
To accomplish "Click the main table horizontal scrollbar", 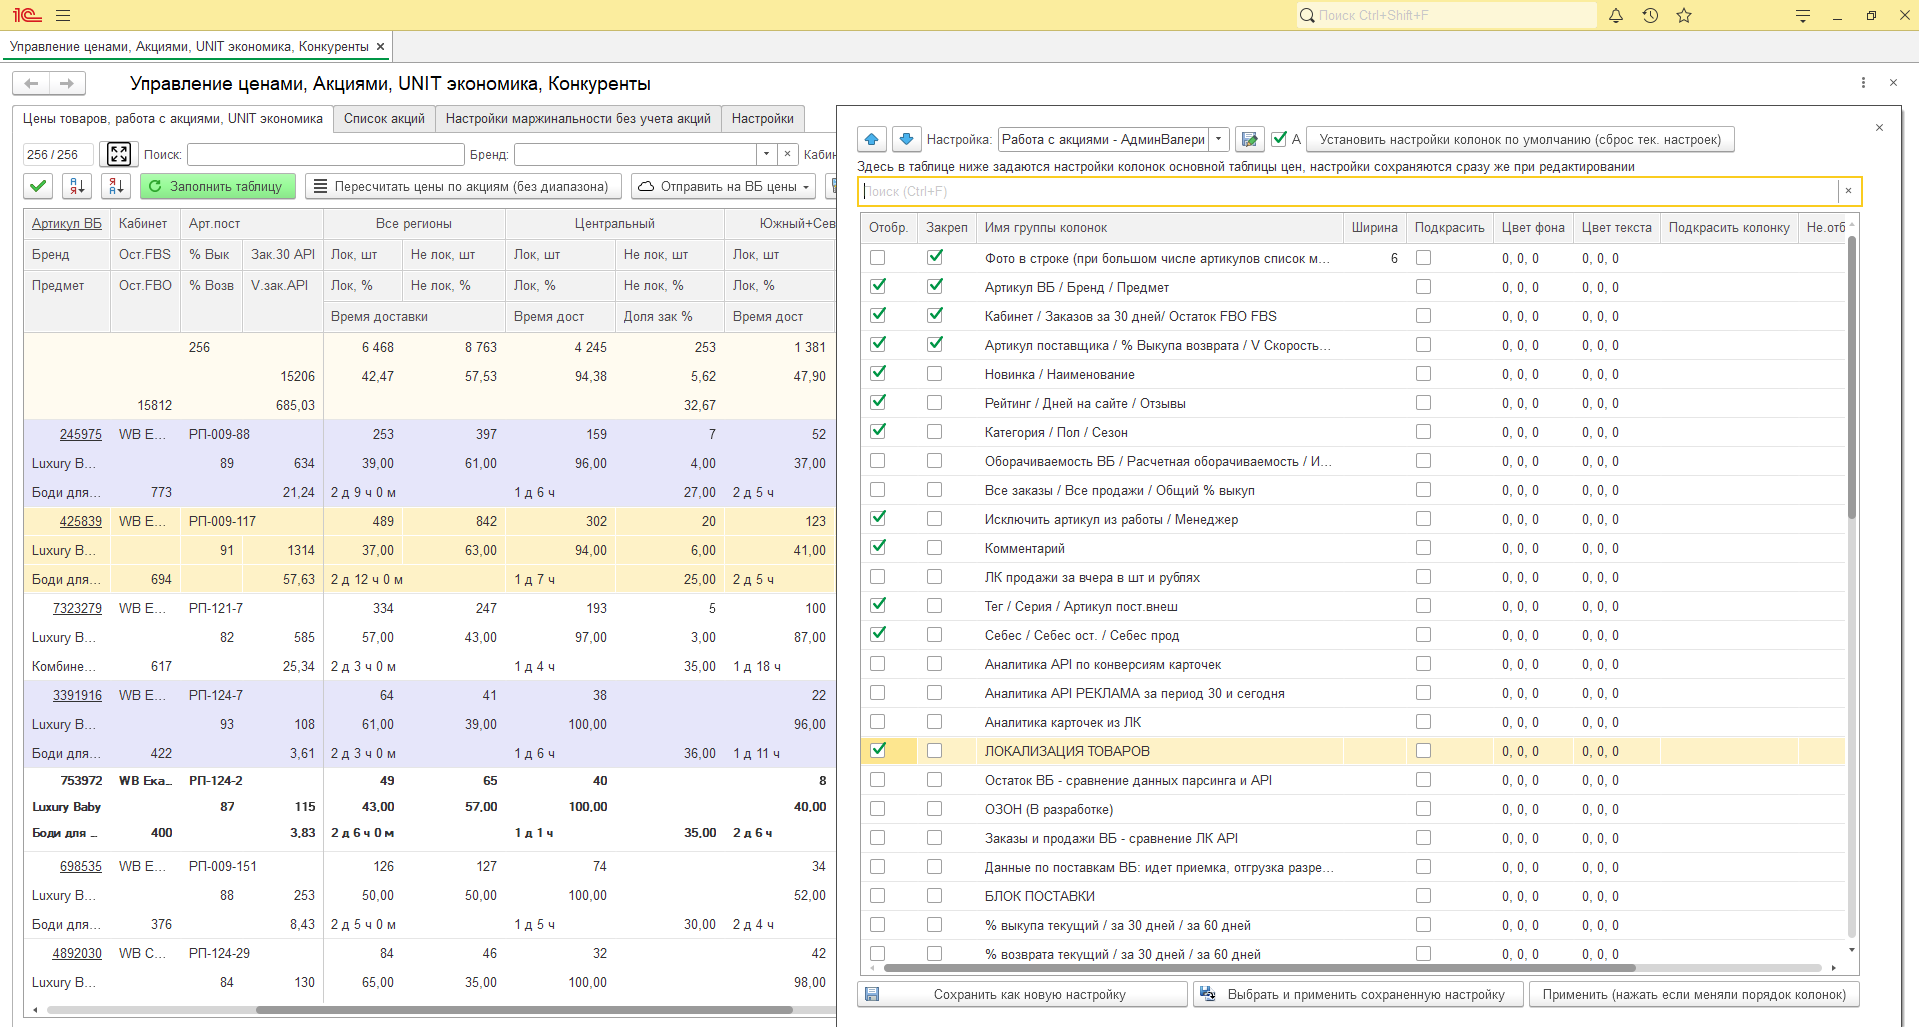I will point(525,1010).
